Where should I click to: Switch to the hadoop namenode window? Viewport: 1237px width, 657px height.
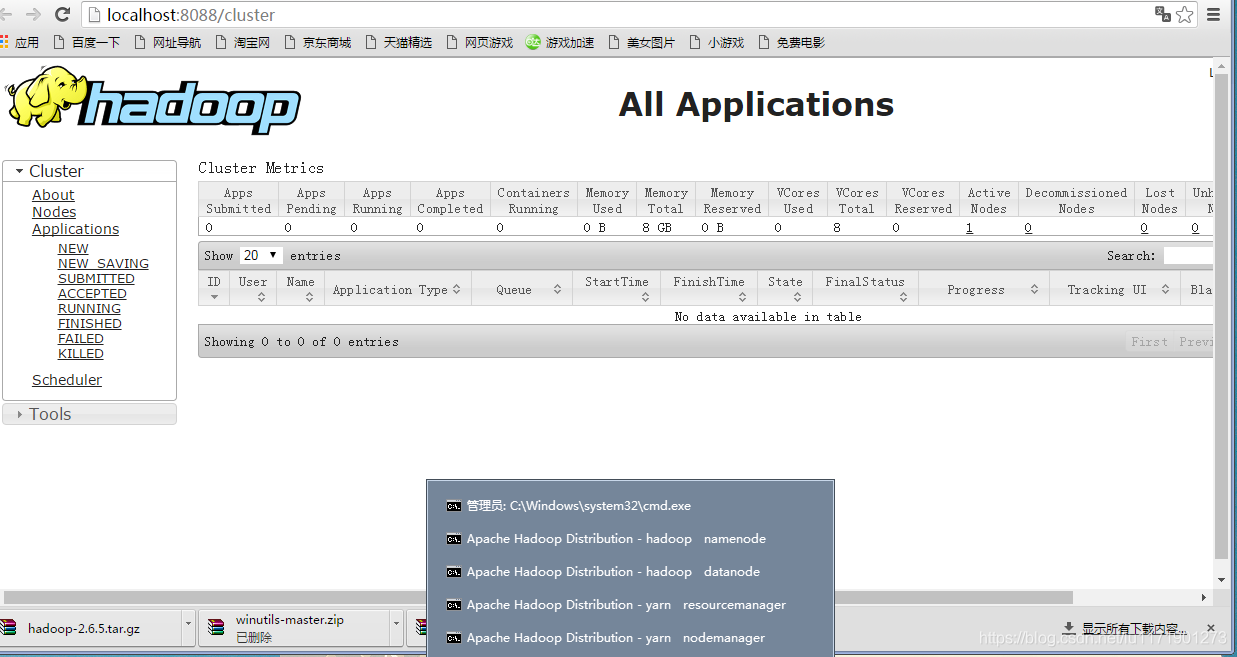[x=616, y=539]
